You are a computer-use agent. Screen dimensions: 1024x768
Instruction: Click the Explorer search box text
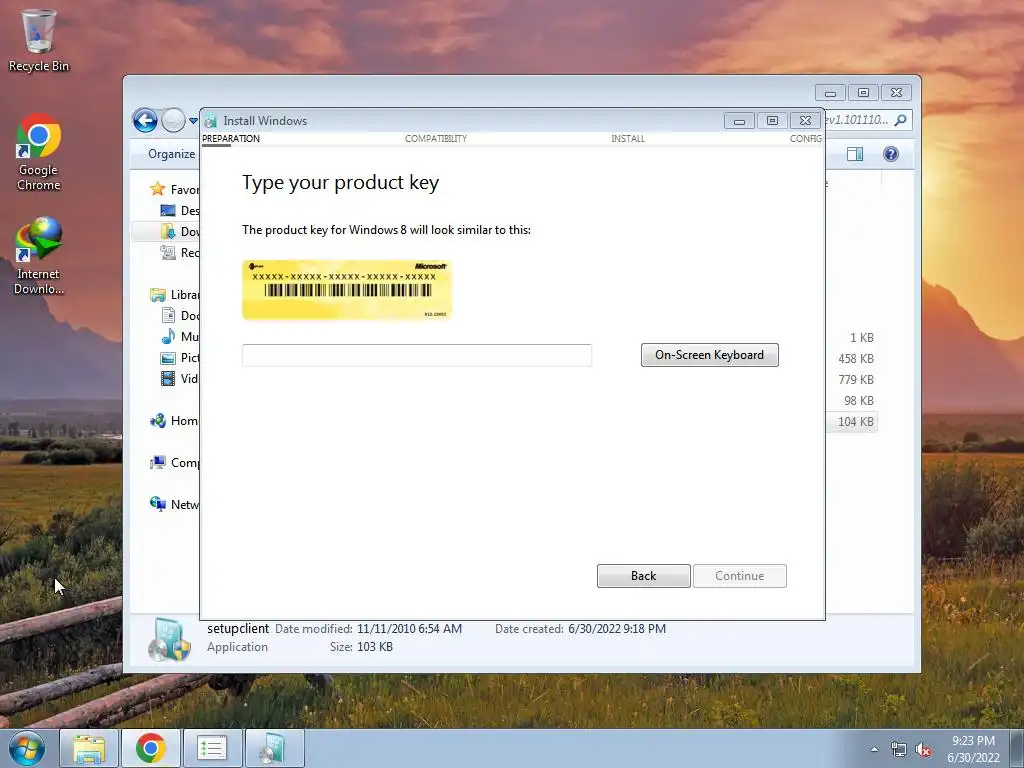[x=856, y=120]
